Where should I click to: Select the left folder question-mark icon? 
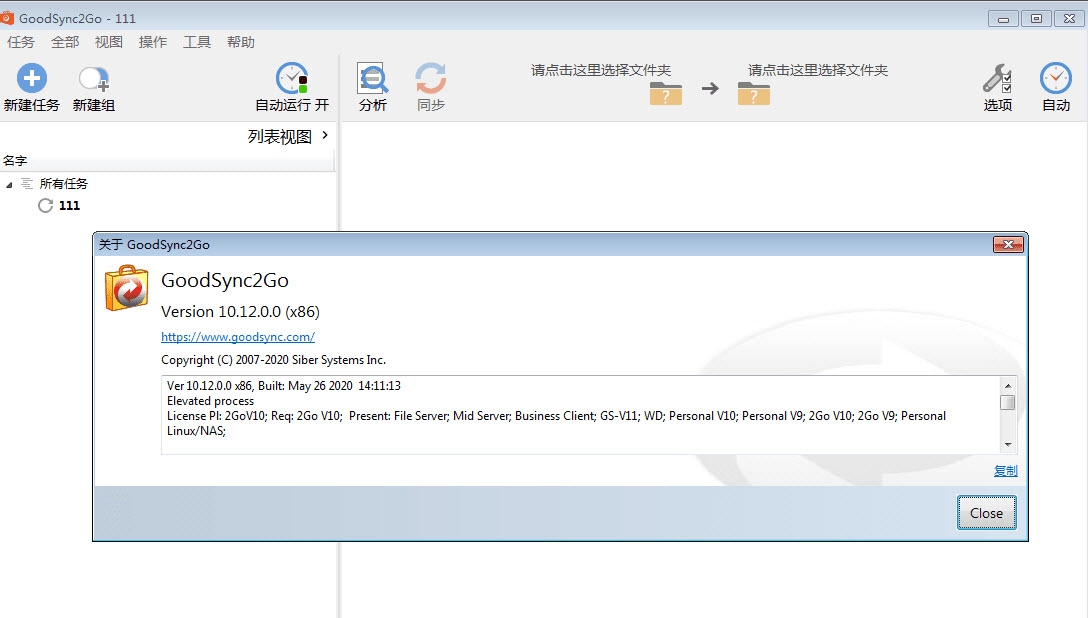tap(665, 93)
